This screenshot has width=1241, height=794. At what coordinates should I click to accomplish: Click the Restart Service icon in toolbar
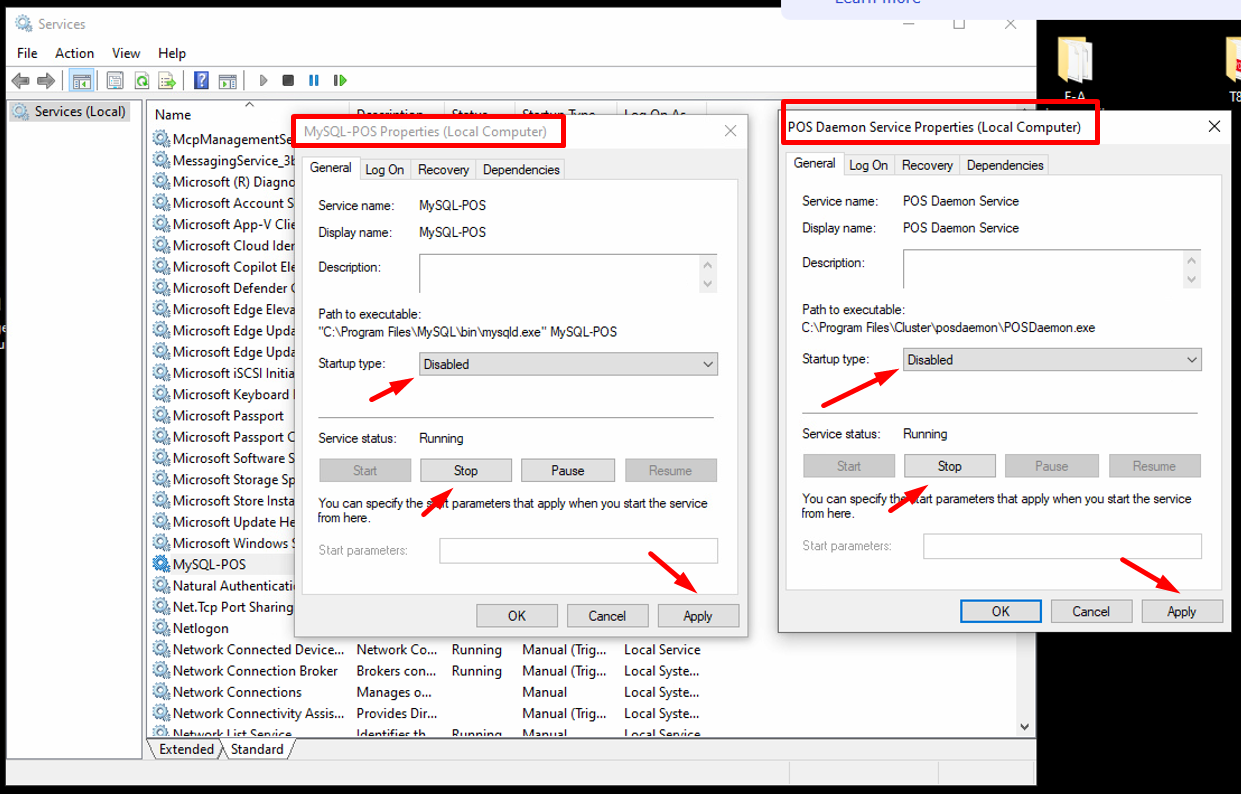[341, 81]
